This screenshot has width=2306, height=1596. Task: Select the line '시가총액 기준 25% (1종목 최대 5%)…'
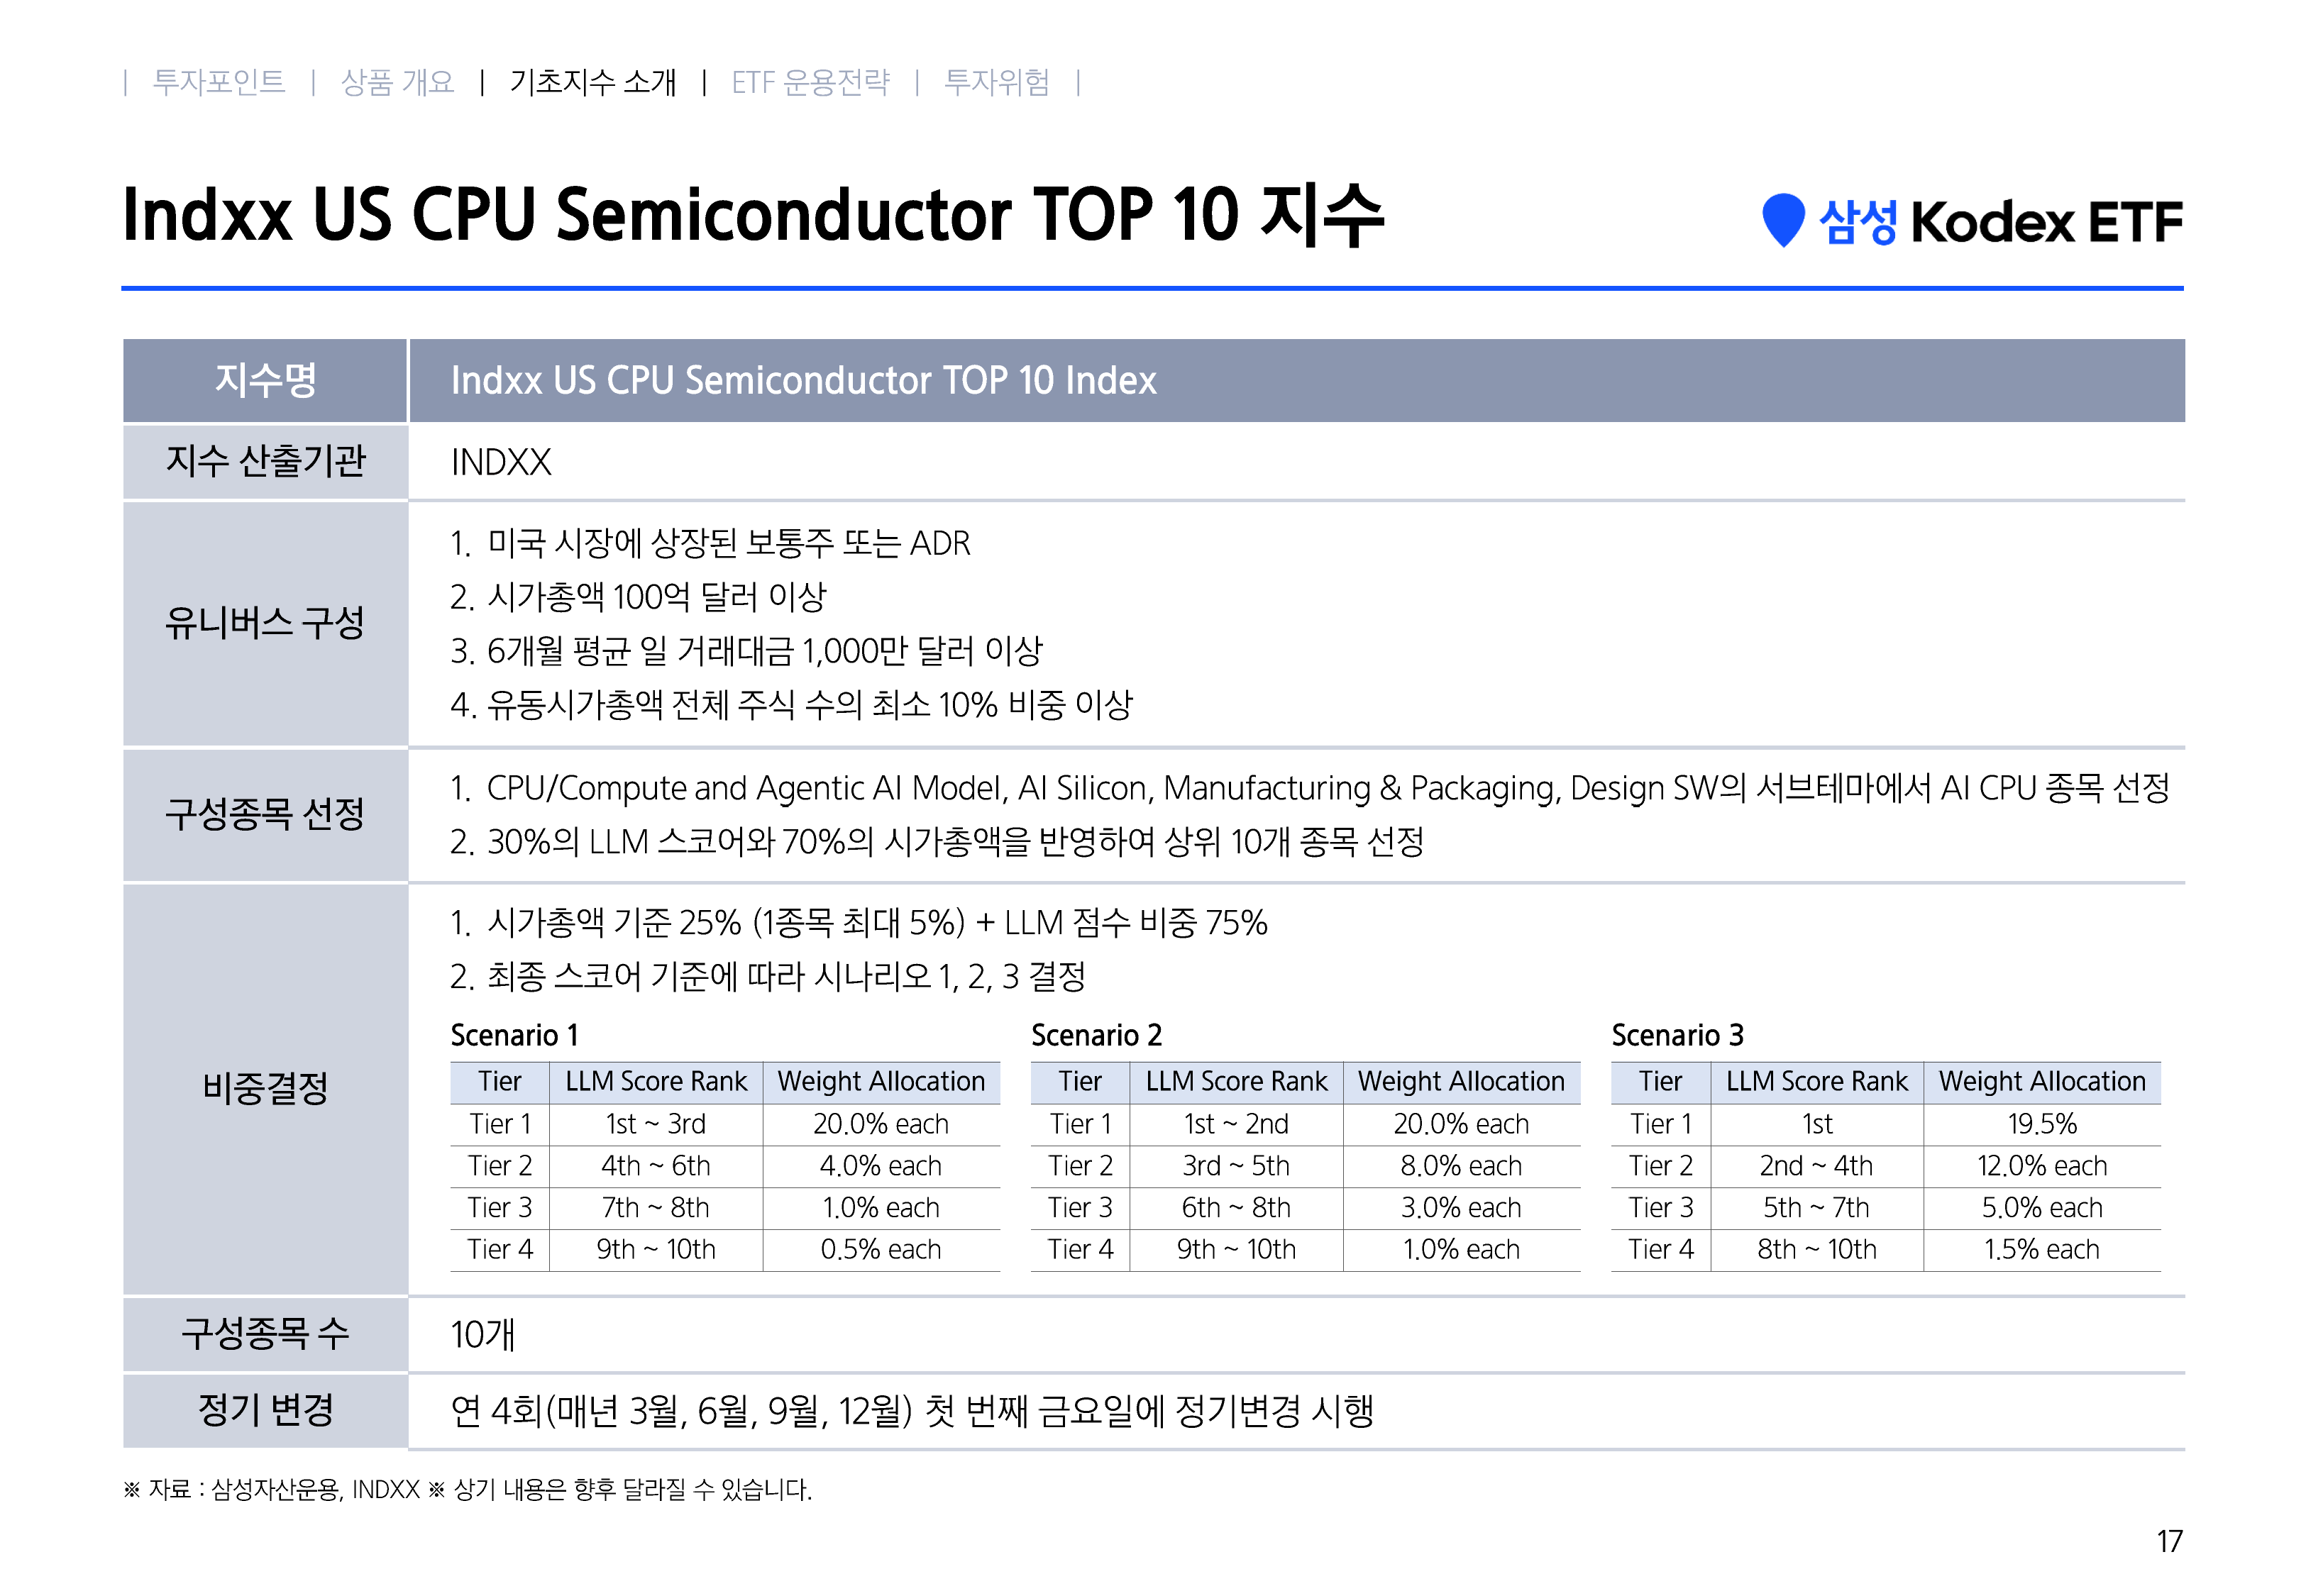(877, 922)
